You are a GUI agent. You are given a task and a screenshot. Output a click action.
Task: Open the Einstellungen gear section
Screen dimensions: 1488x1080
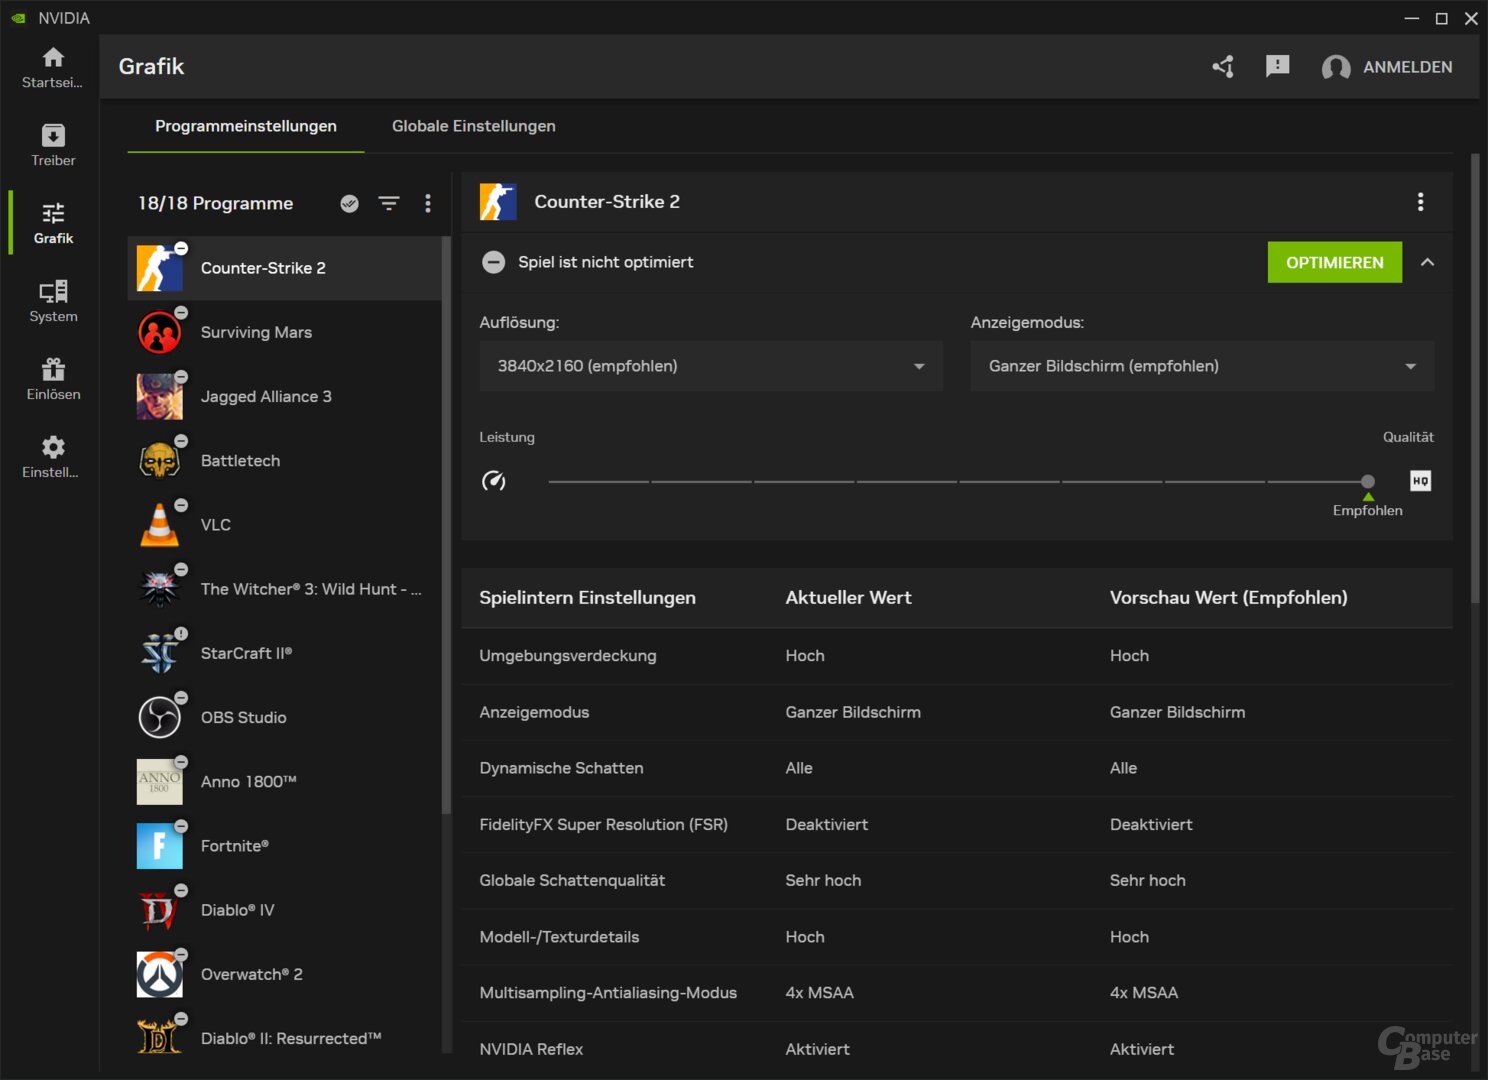[x=53, y=457]
